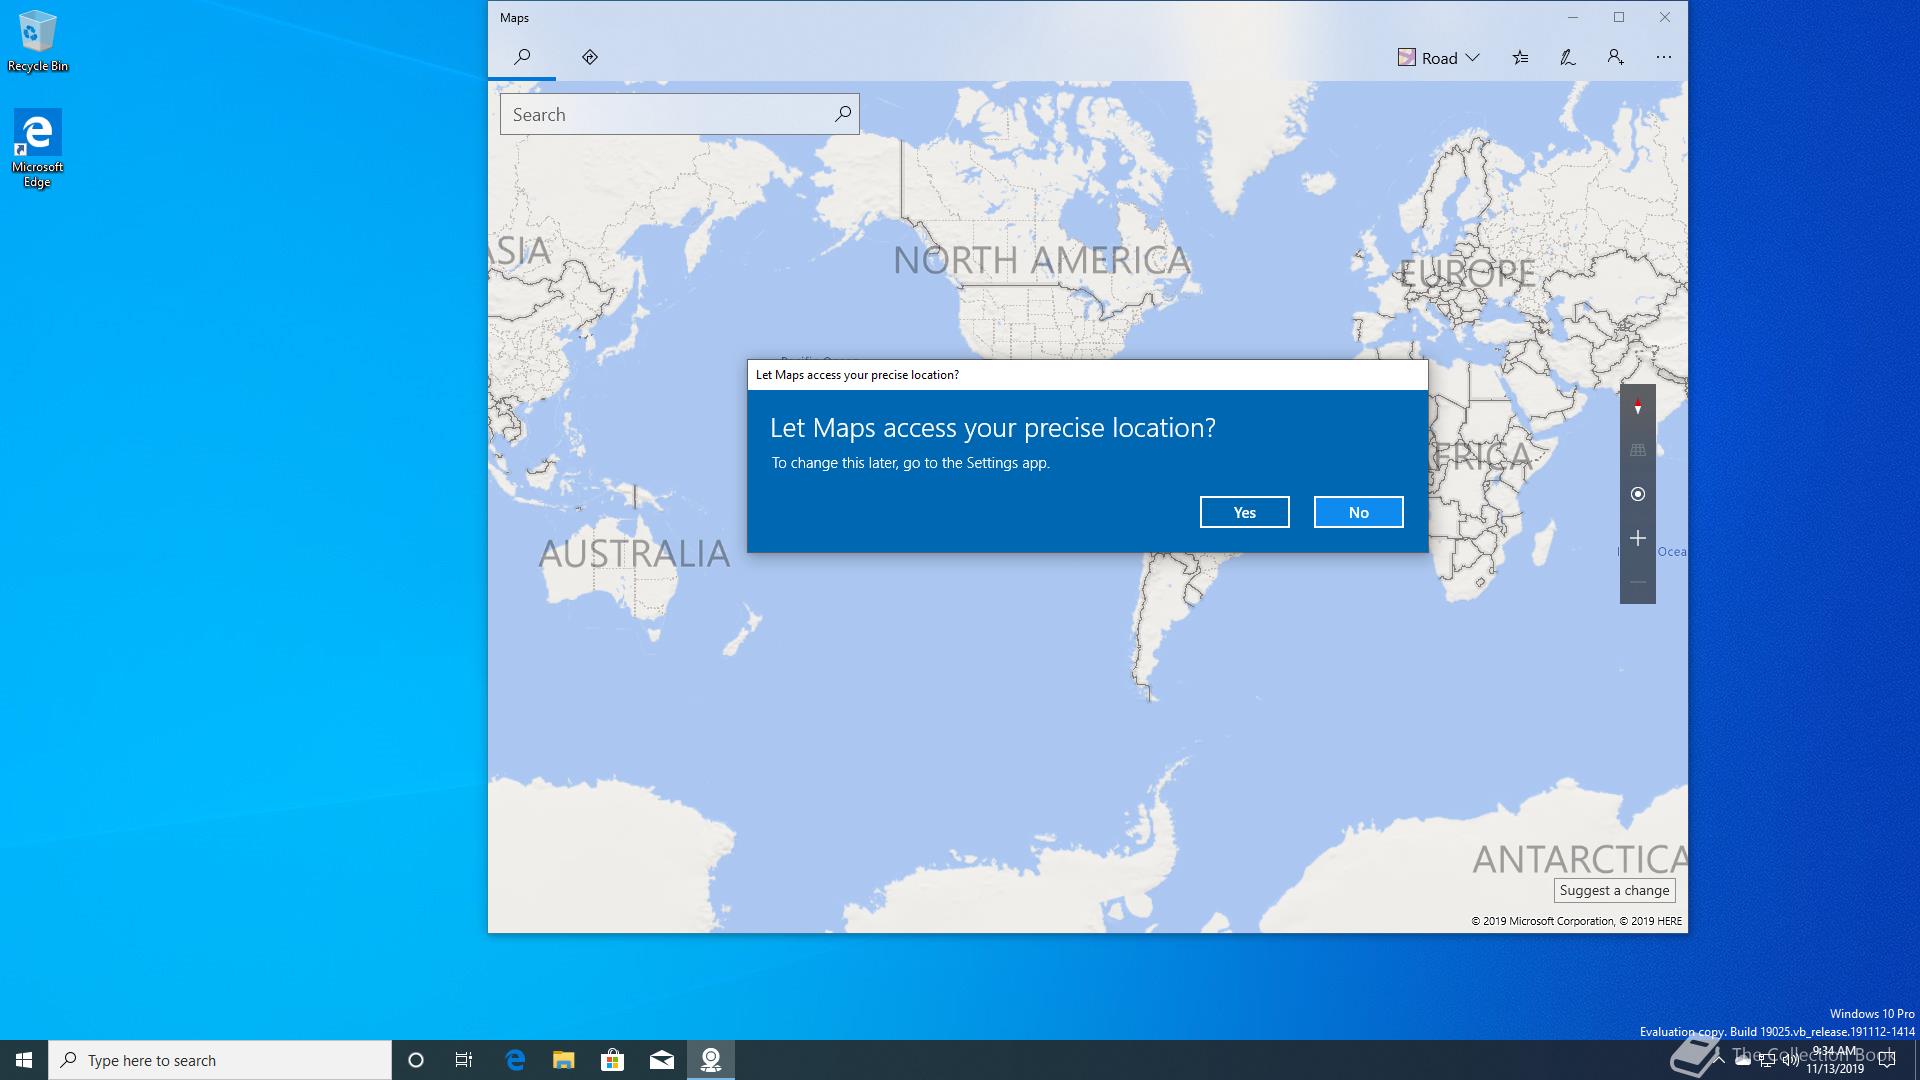Open the Mail app from taskbar
1920x1080 pixels.
[x=661, y=1060]
